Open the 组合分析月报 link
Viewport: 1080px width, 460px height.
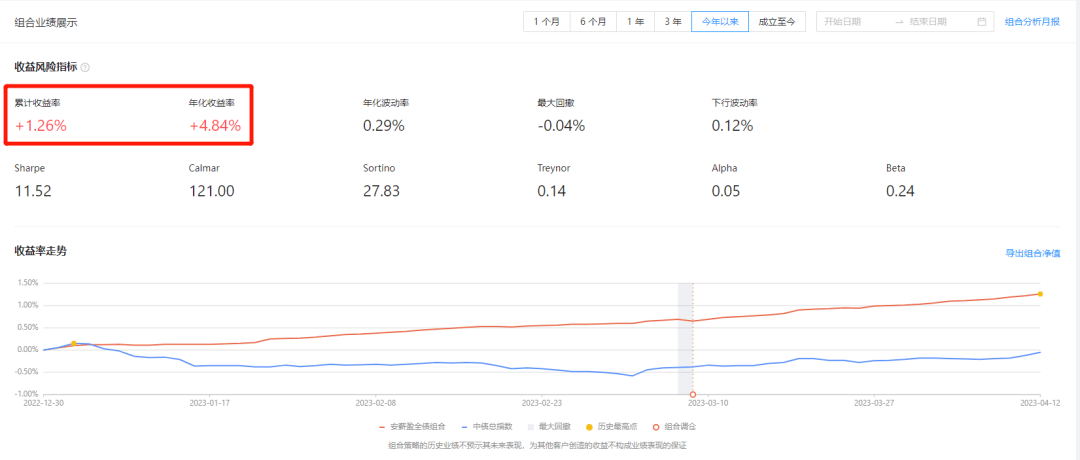click(1032, 21)
